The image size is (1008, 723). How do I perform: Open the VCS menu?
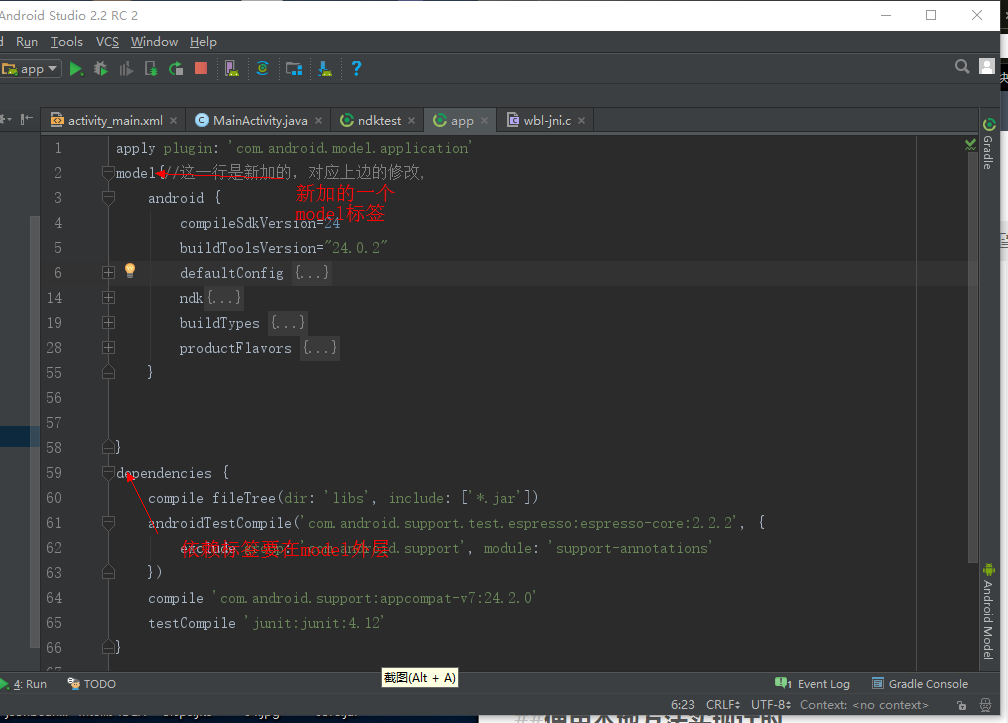coord(107,42)
